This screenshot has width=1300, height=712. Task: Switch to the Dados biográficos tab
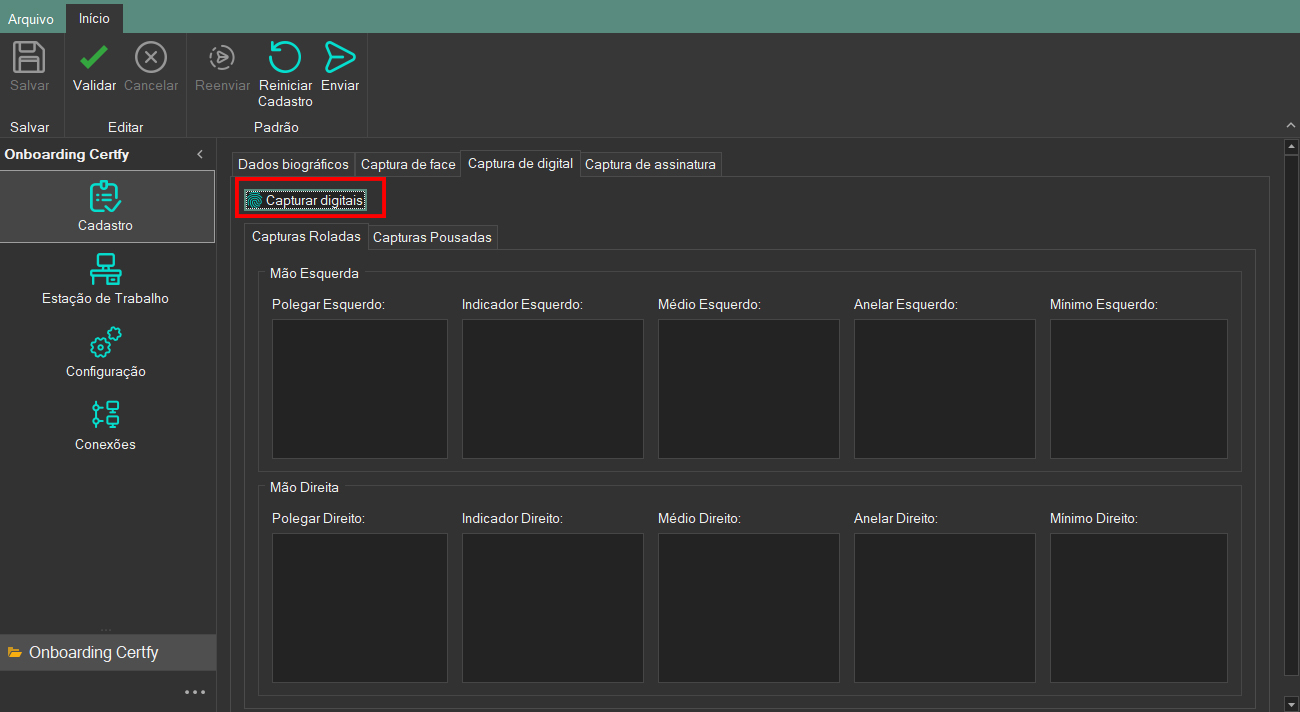(293, 164)
